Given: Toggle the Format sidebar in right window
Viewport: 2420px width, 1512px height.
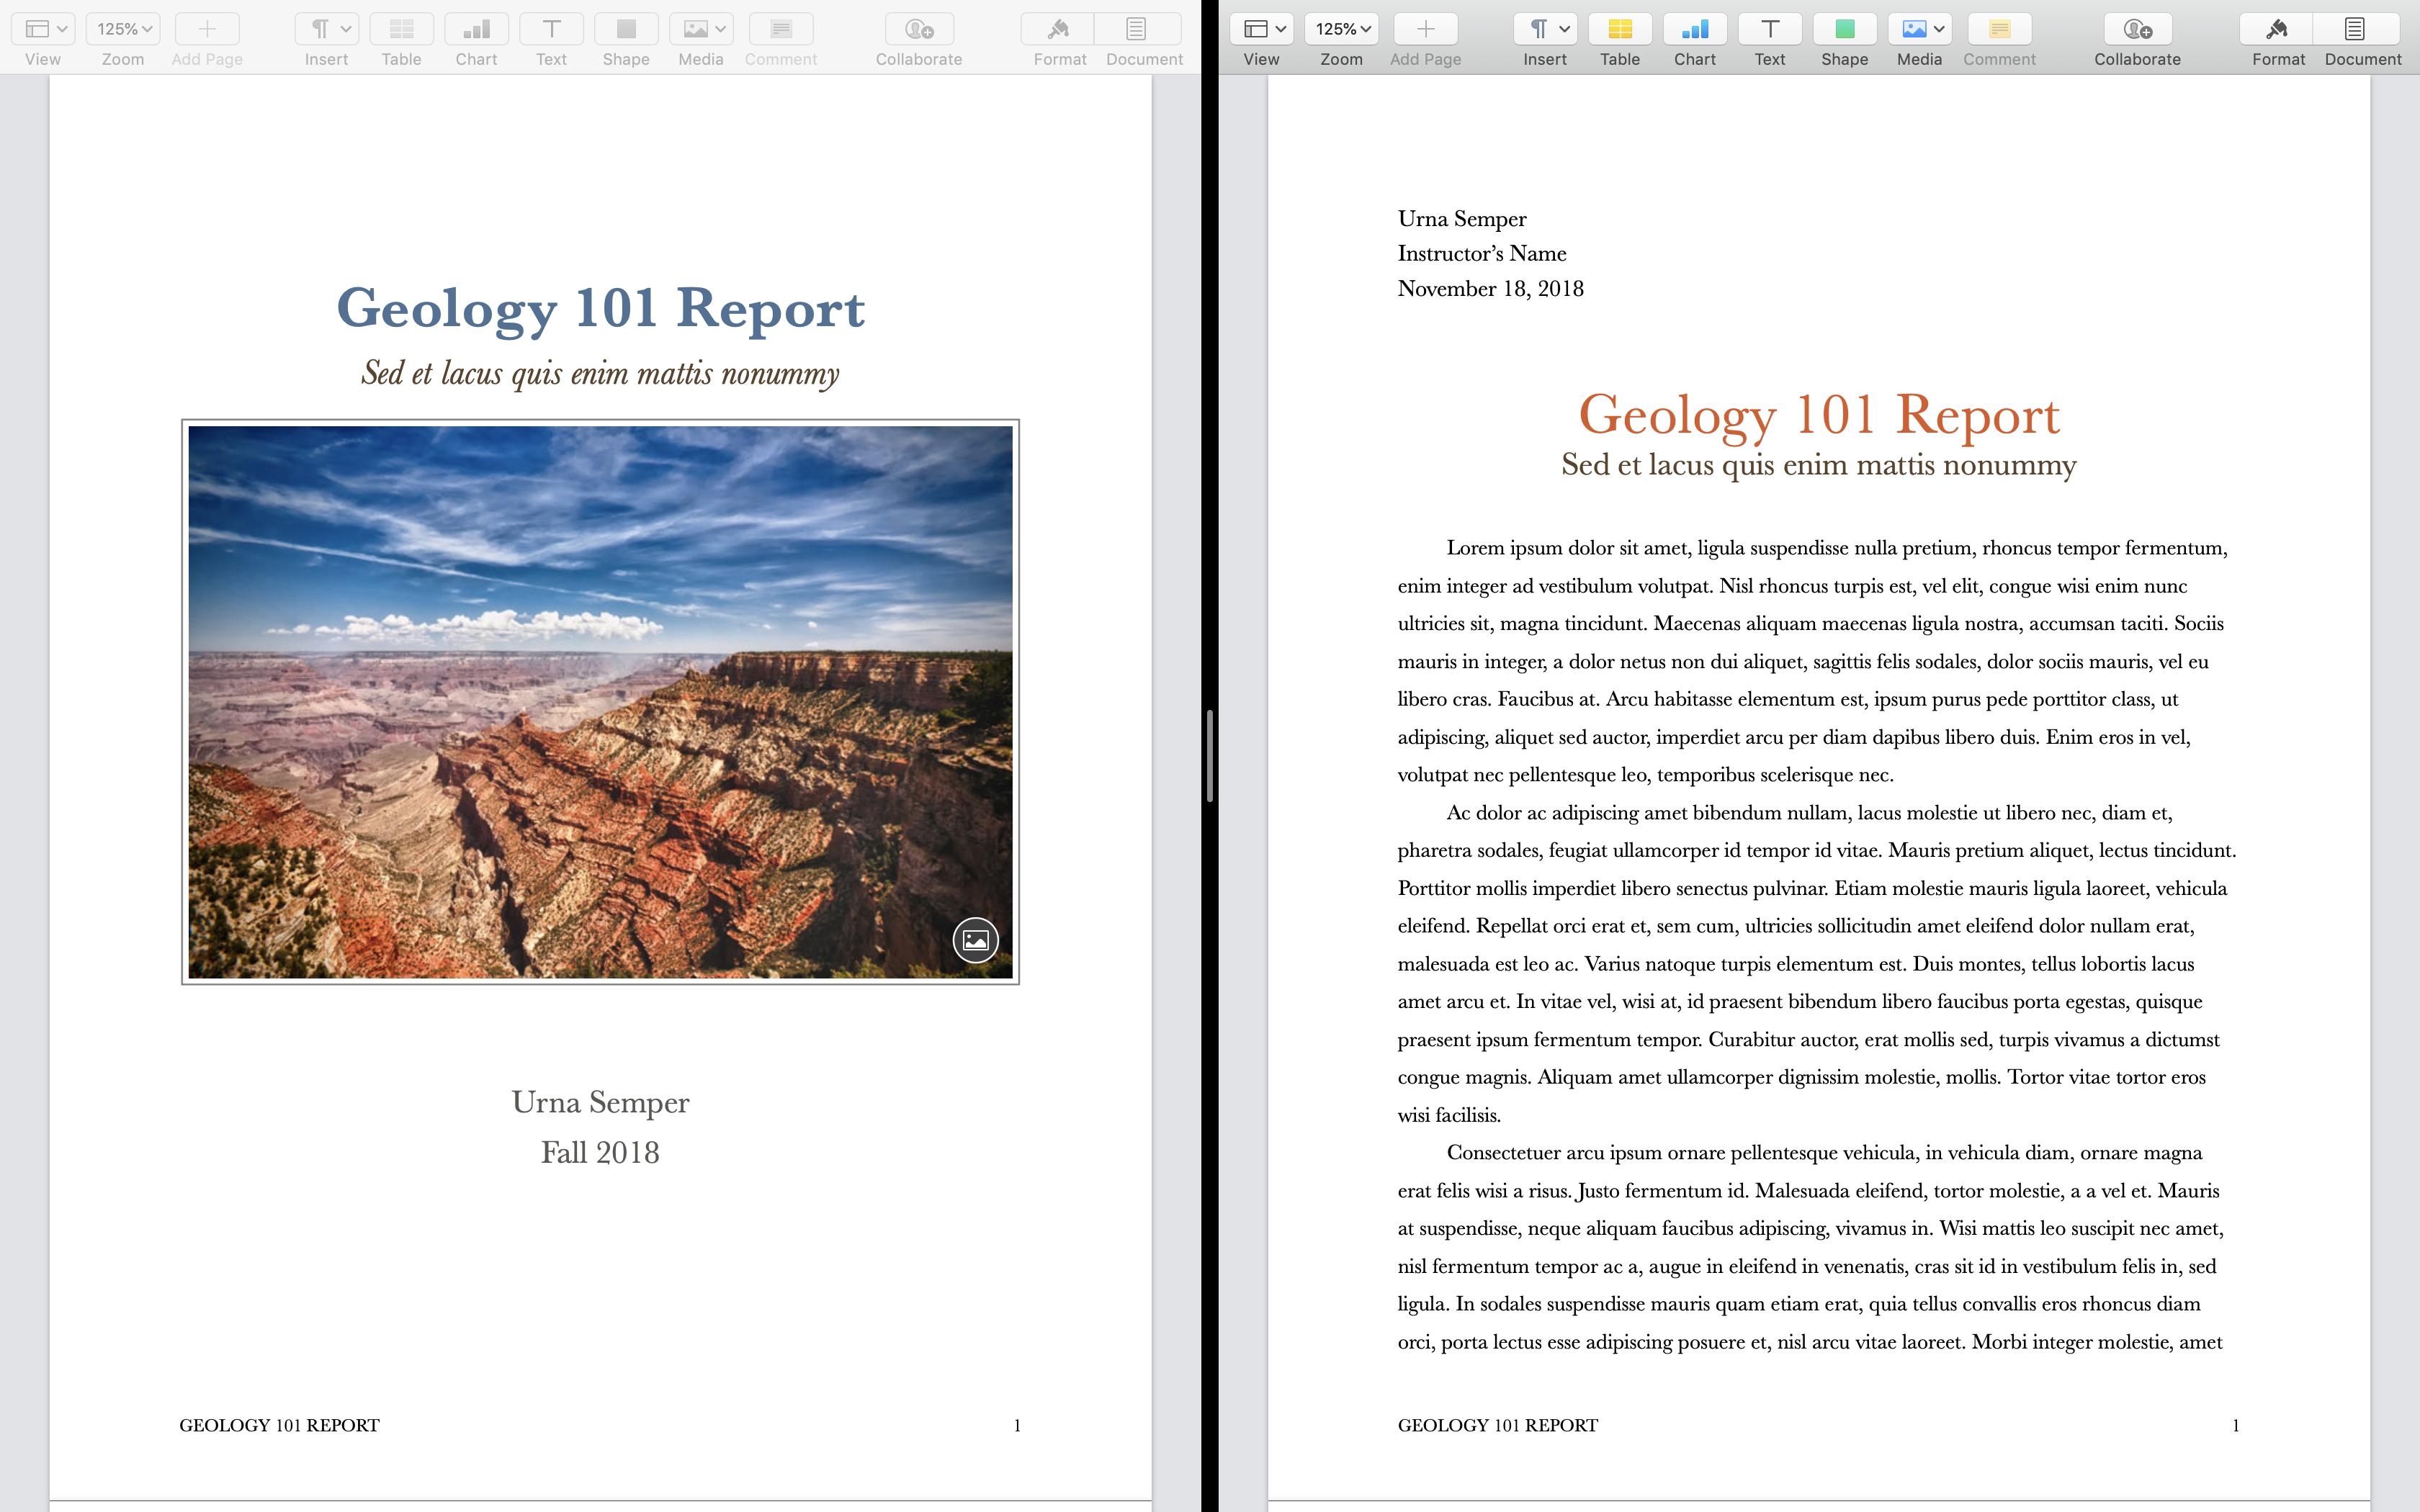Looking at the screenshot, I should point(2277,30).
